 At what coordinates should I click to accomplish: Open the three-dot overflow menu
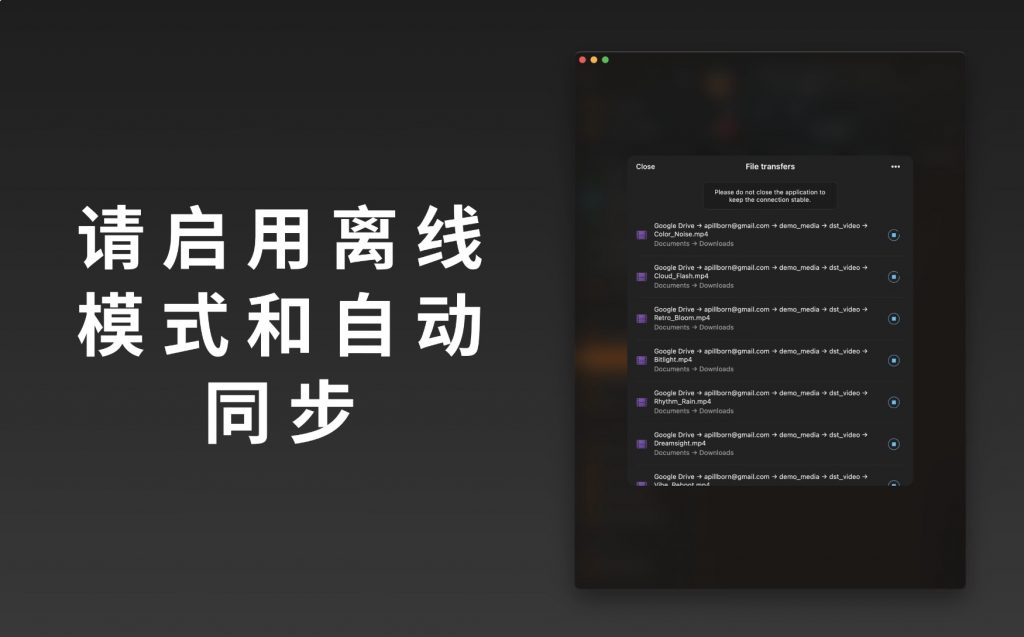(895, 166)
